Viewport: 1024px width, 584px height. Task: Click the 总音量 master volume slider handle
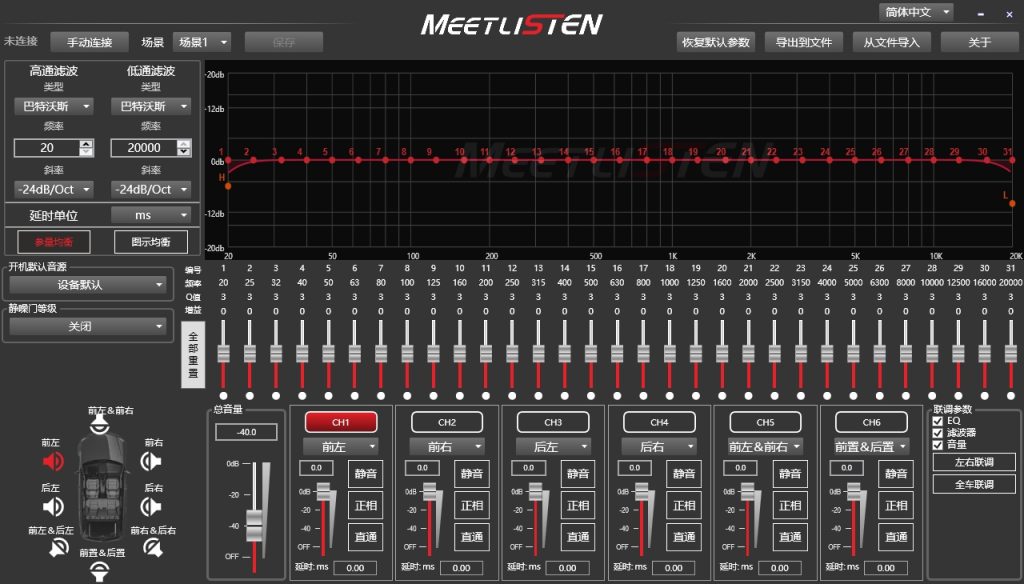pos(254,527)
